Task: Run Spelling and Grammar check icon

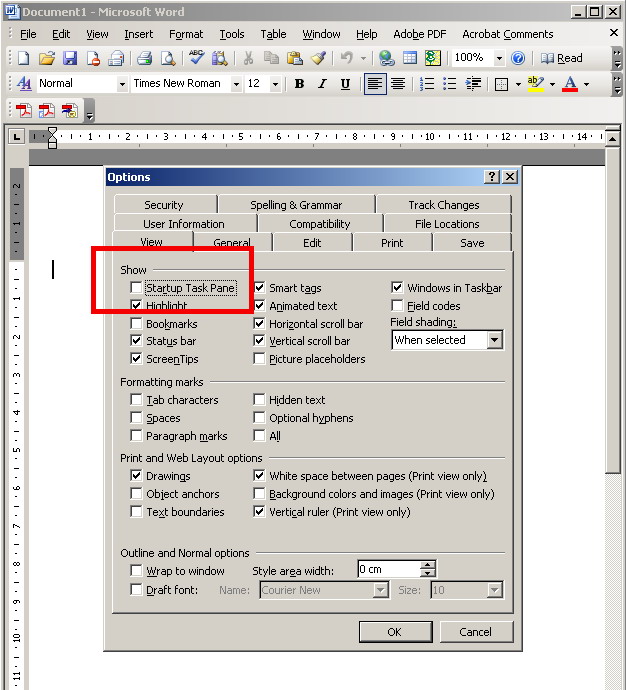Action: pyautogui.click(x=196, y=58)
